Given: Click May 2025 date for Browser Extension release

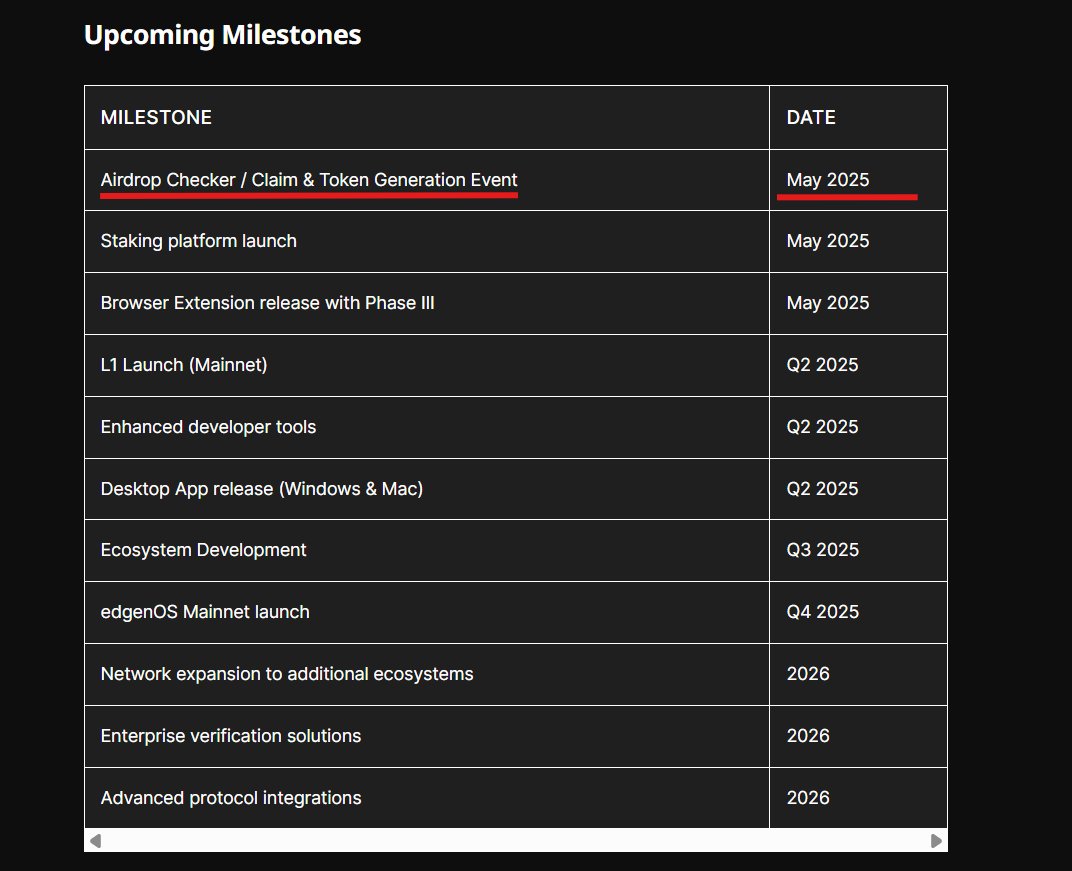Looking at the screenshot, I should coord(828,303).
